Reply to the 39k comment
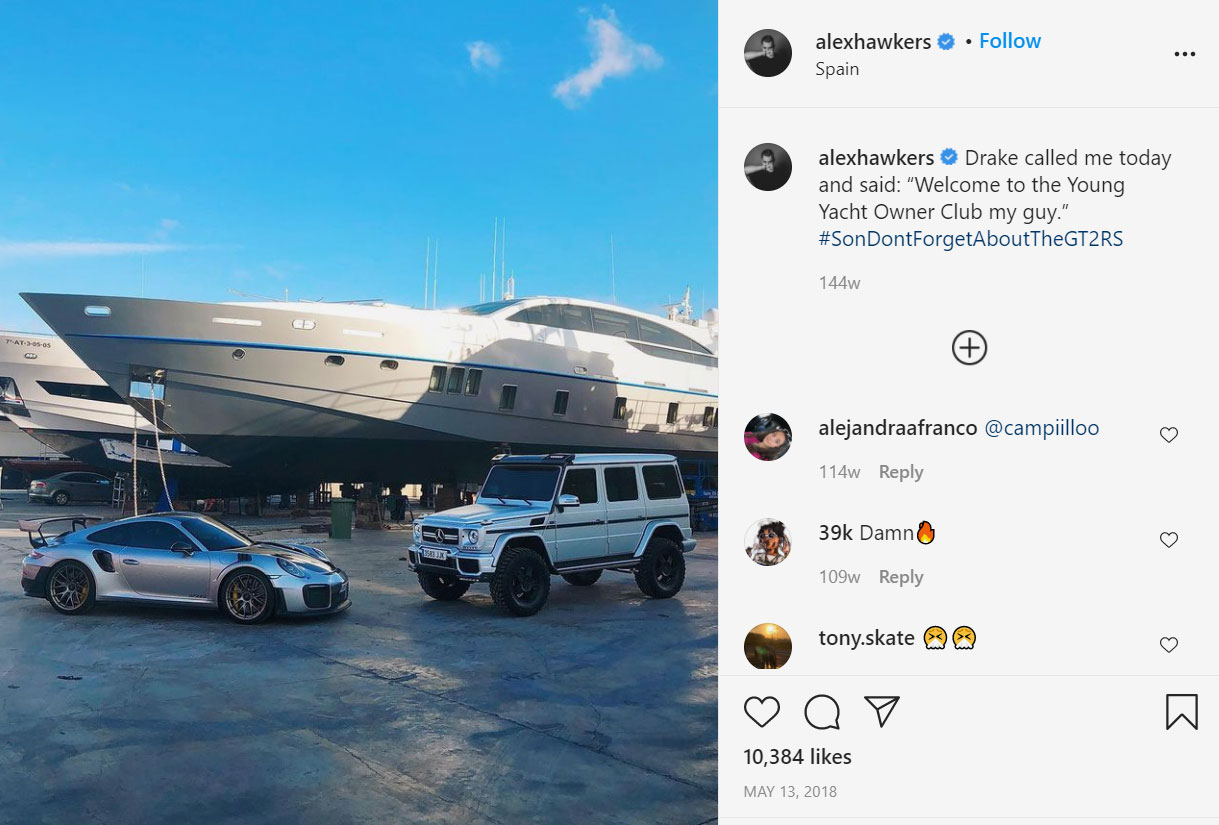This screenshot has width=1219, height=825. tap(901, 577)
